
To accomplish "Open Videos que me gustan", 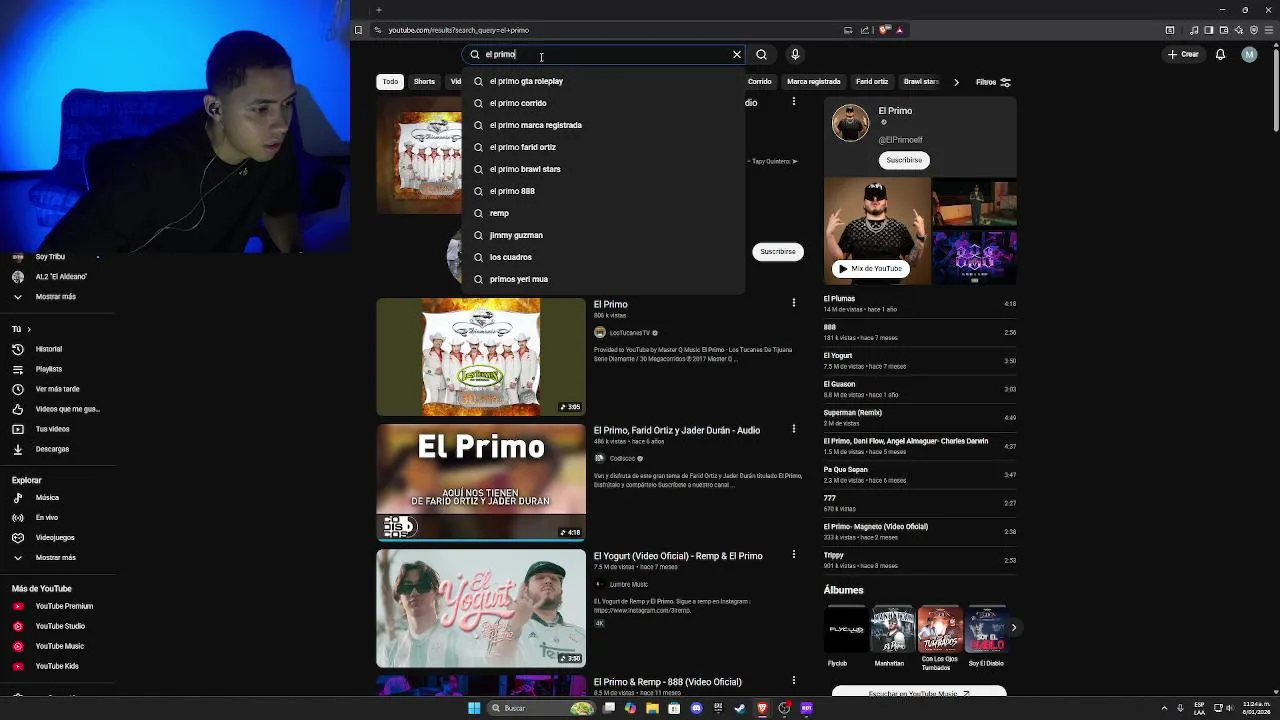I will 67,409.
